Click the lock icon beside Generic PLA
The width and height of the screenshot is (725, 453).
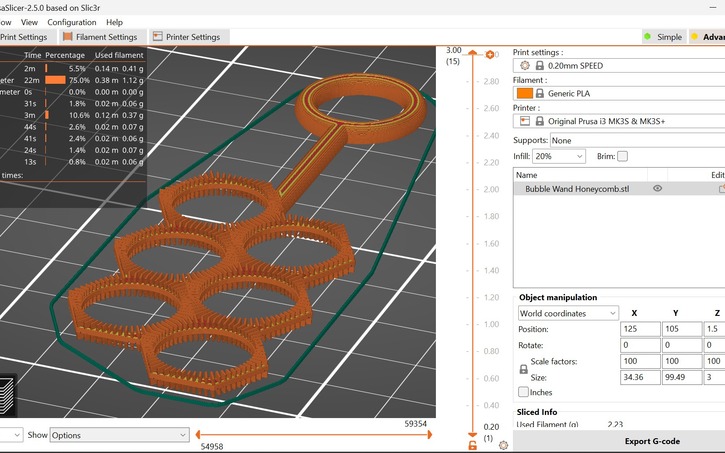pos(540,93)
